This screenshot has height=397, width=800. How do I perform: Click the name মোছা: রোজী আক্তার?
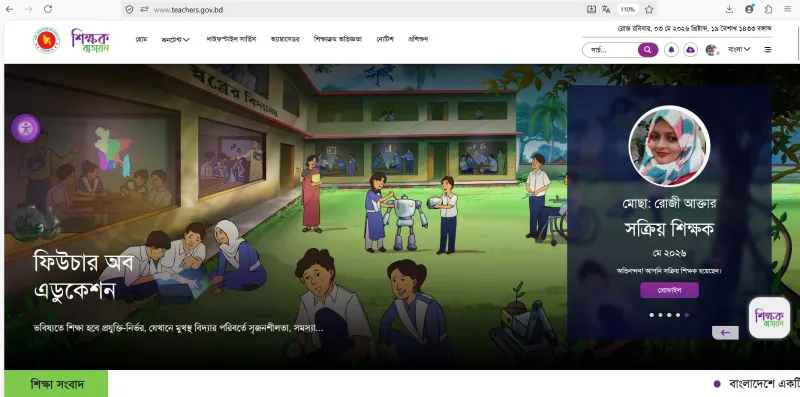click(x=669, y=204)
